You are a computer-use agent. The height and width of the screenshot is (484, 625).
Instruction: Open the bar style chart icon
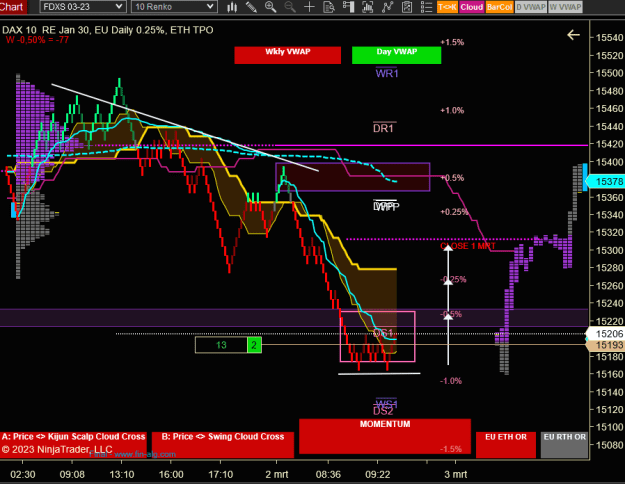(x=232, y=7)
